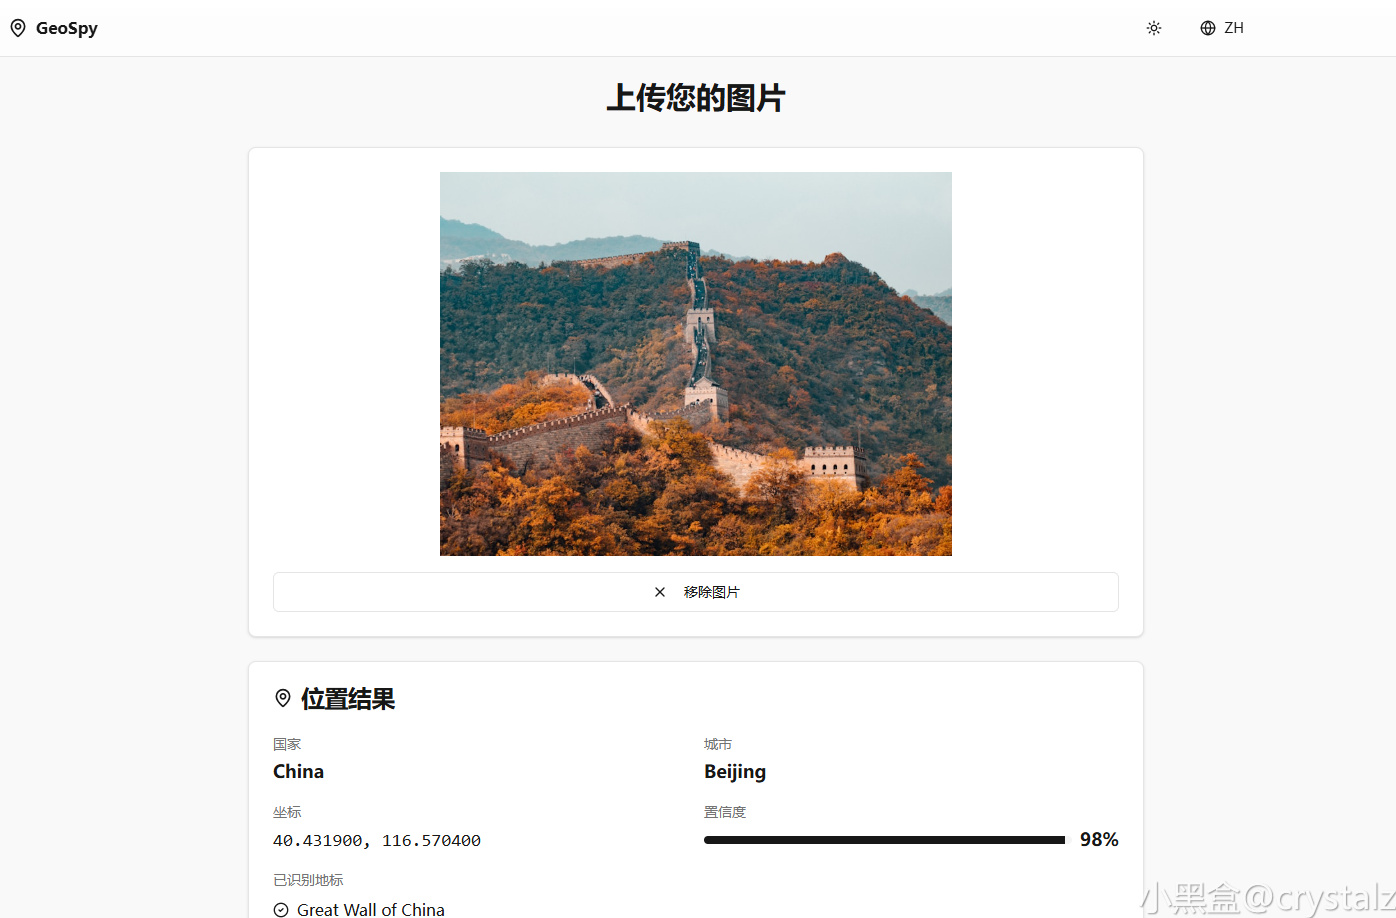This screenshot has height=918, width=1396.
Task: Click the GeoSpy location pin logo icon
Action: (x=18, y=28)
